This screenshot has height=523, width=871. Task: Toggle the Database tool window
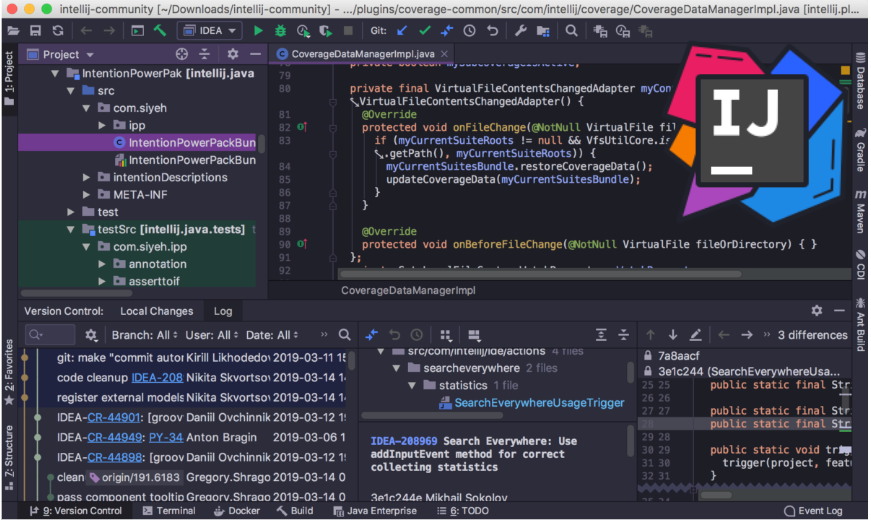click(x=860, y=81)
